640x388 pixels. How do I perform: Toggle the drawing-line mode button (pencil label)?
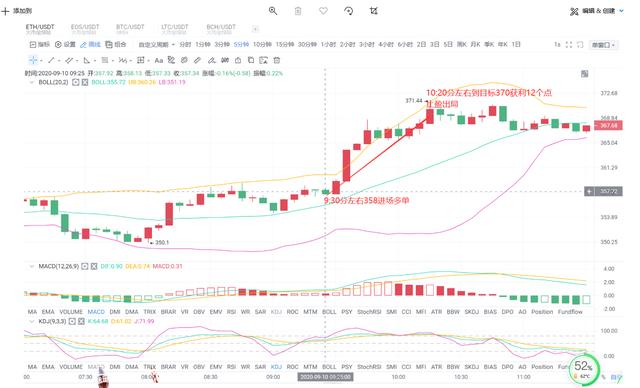click(90, 44)
